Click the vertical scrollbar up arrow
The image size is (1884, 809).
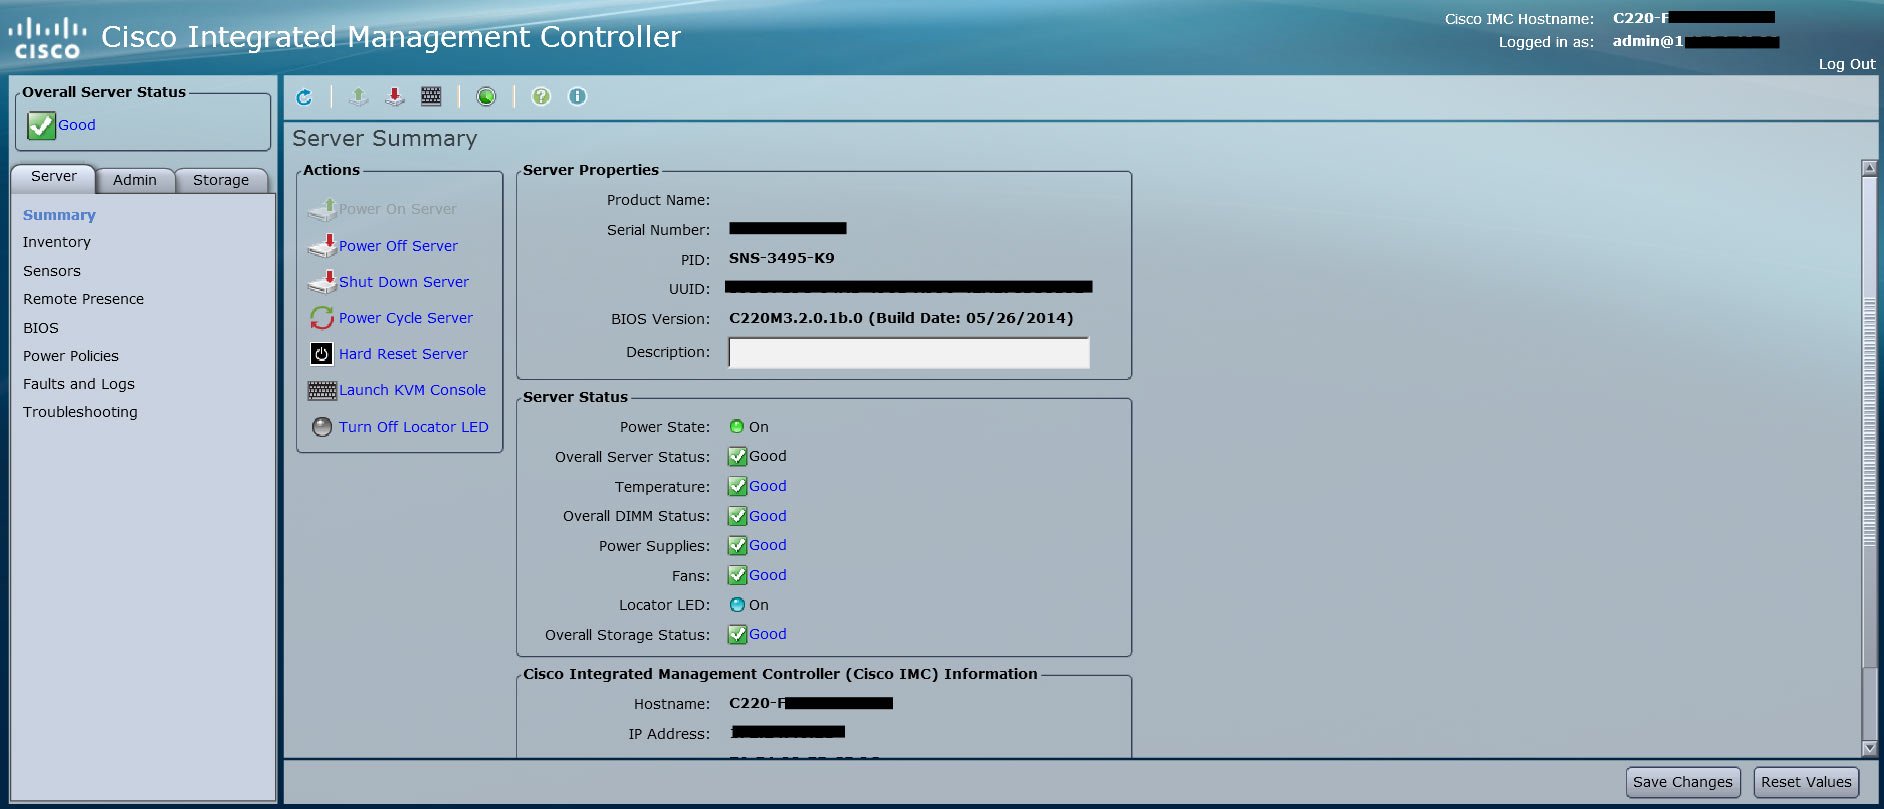[x=1869, y=168]
